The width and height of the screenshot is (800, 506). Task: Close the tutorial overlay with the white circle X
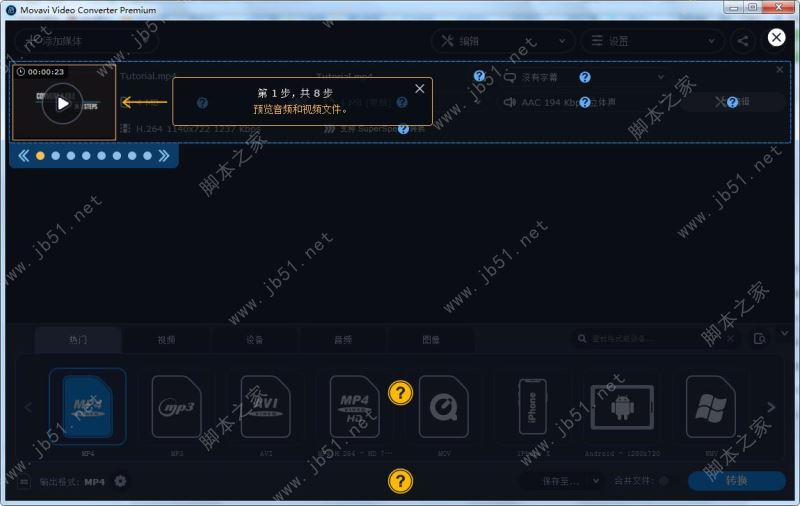[x=776, y=37]
